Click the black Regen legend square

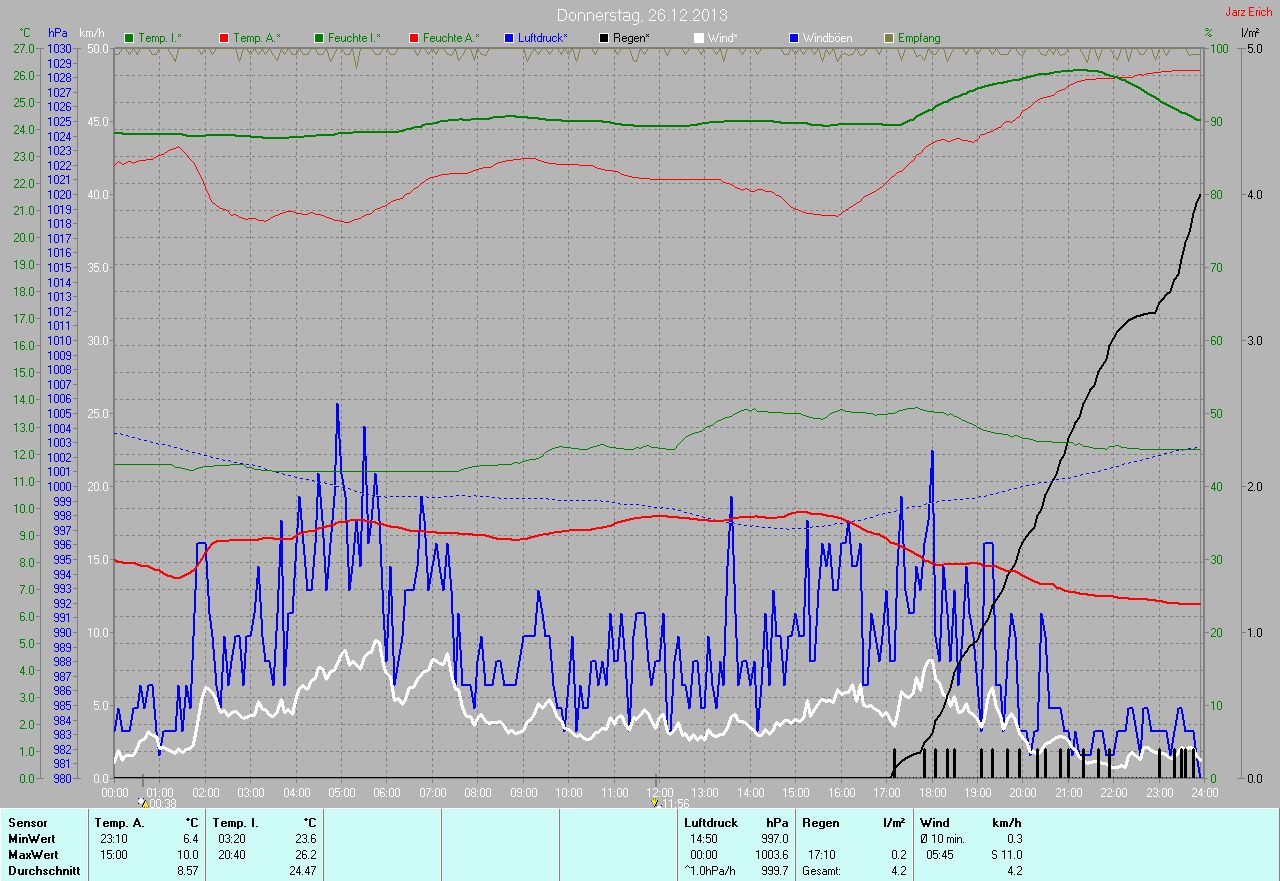604,38
